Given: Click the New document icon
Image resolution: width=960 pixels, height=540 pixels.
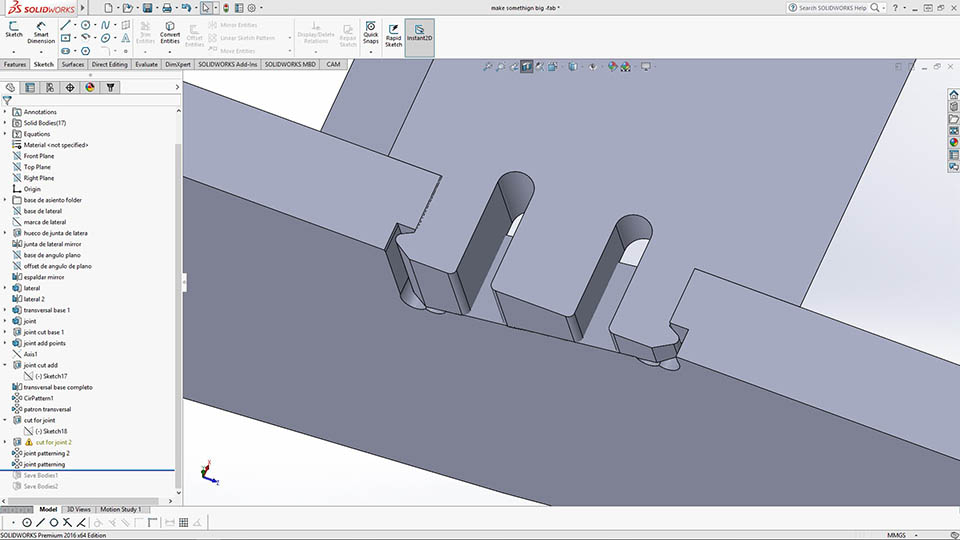Looking at the screenshot, I should (108, 8).
